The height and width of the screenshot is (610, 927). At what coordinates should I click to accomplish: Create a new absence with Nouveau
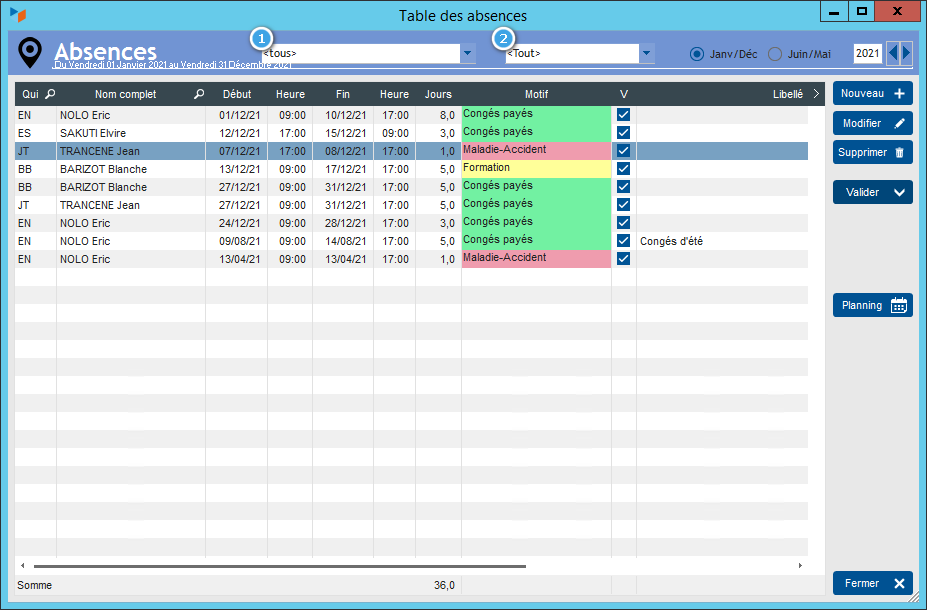coord(872,94)
